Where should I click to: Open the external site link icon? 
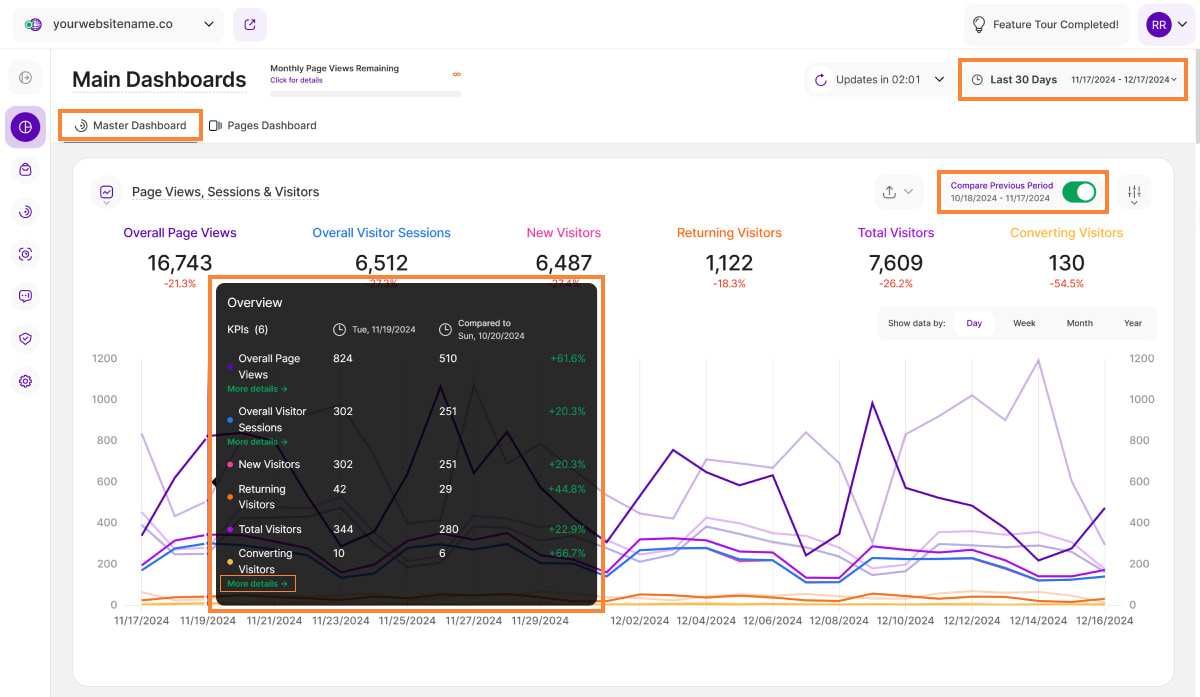click(249, 24)
